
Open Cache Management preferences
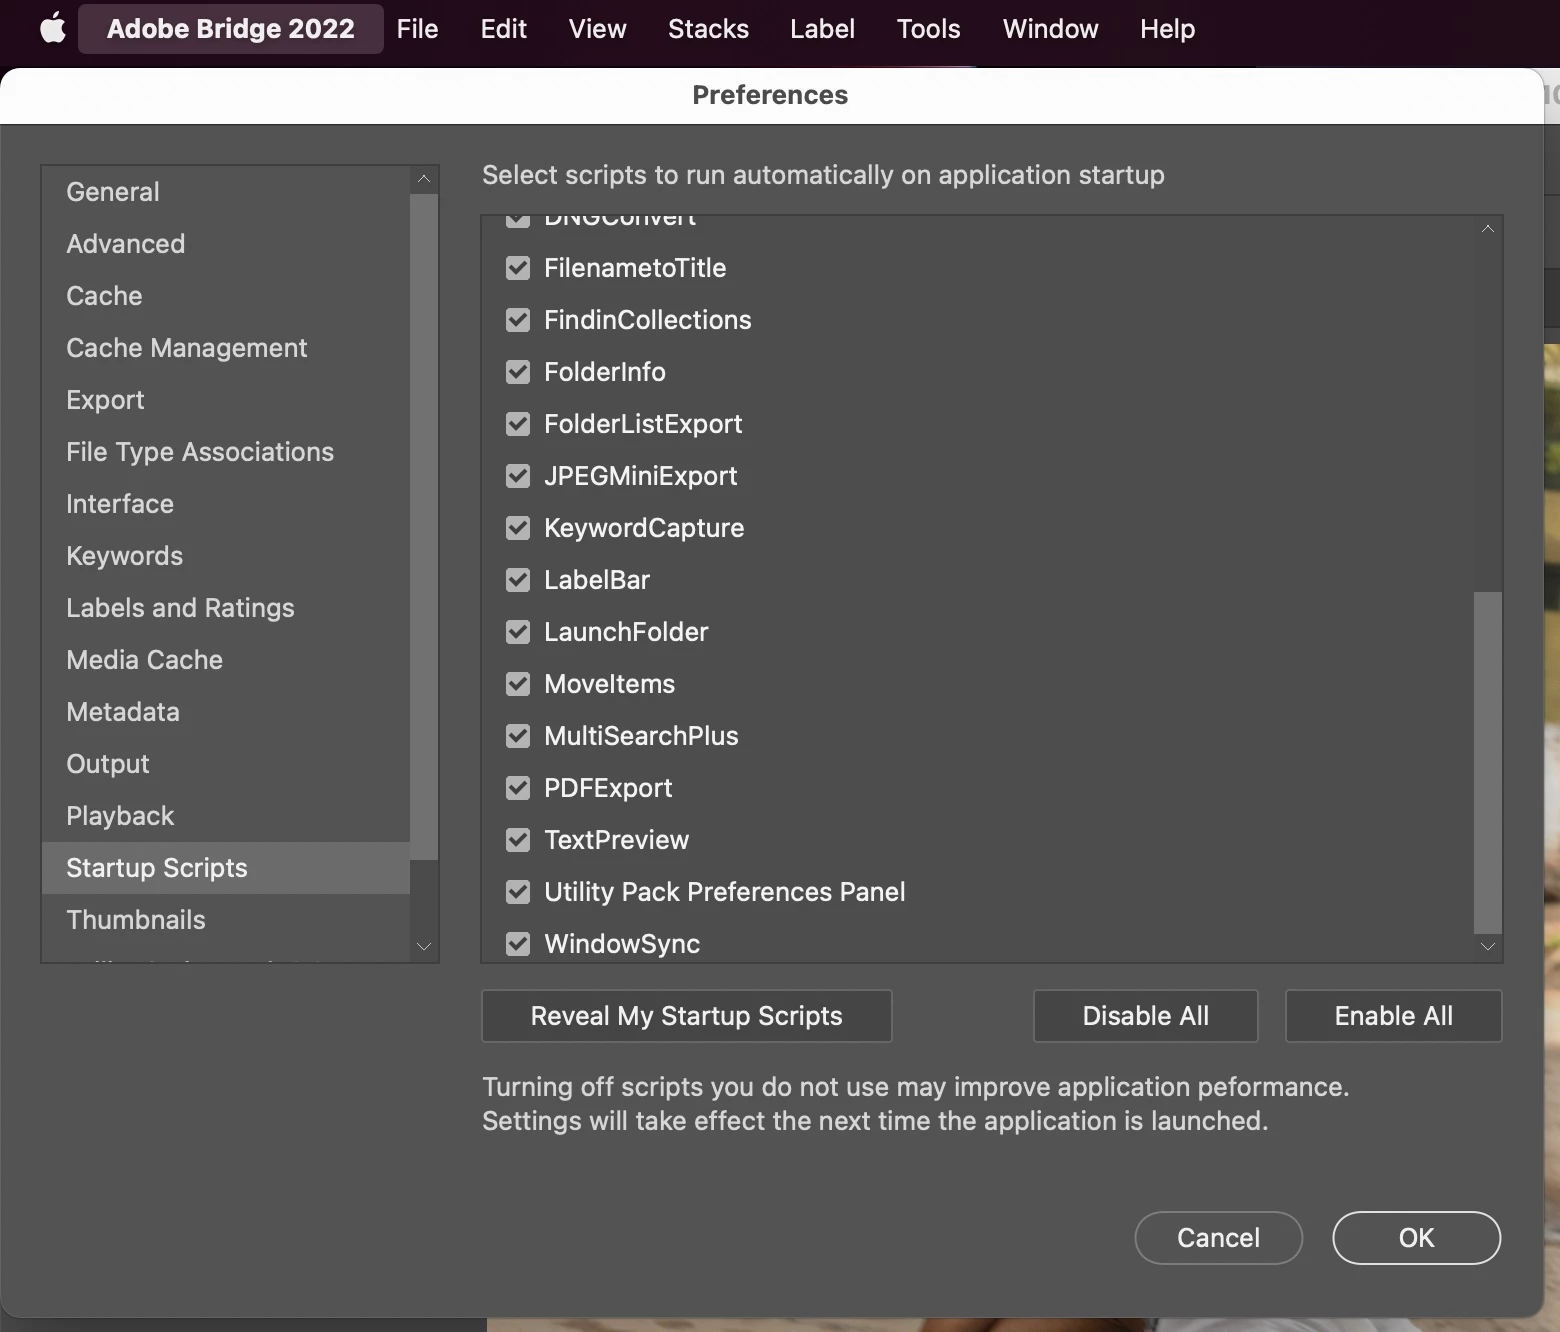[226, 348]
